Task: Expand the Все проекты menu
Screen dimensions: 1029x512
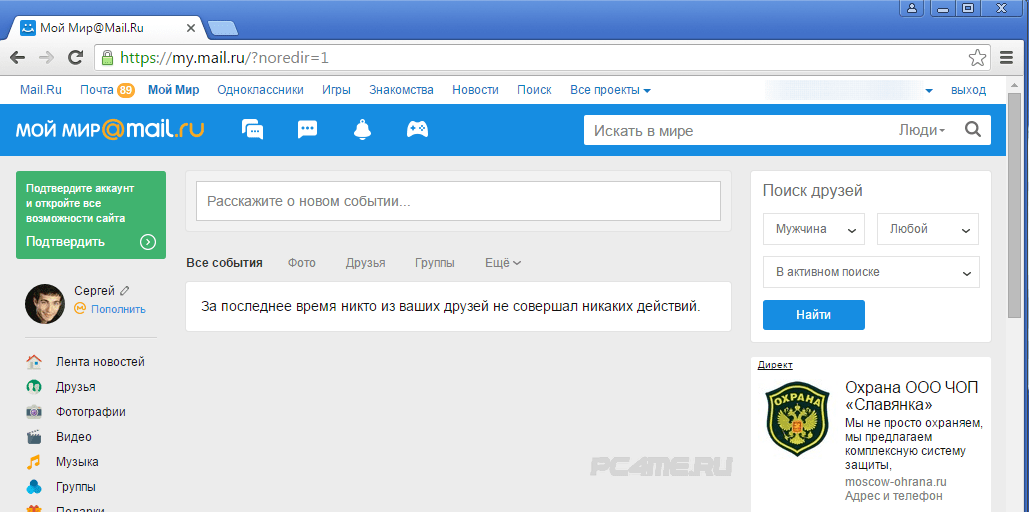Action: tap(610, 90)
